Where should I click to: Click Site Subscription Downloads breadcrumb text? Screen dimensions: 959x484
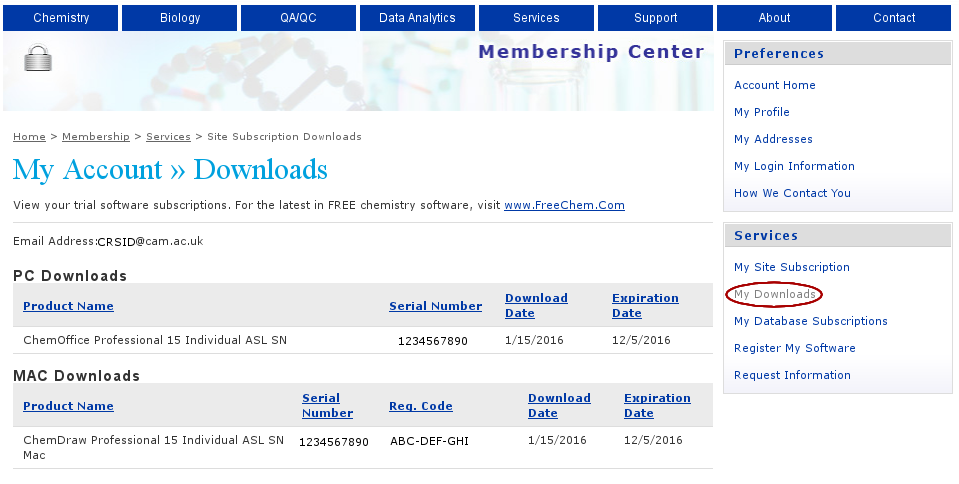point(284,136)
